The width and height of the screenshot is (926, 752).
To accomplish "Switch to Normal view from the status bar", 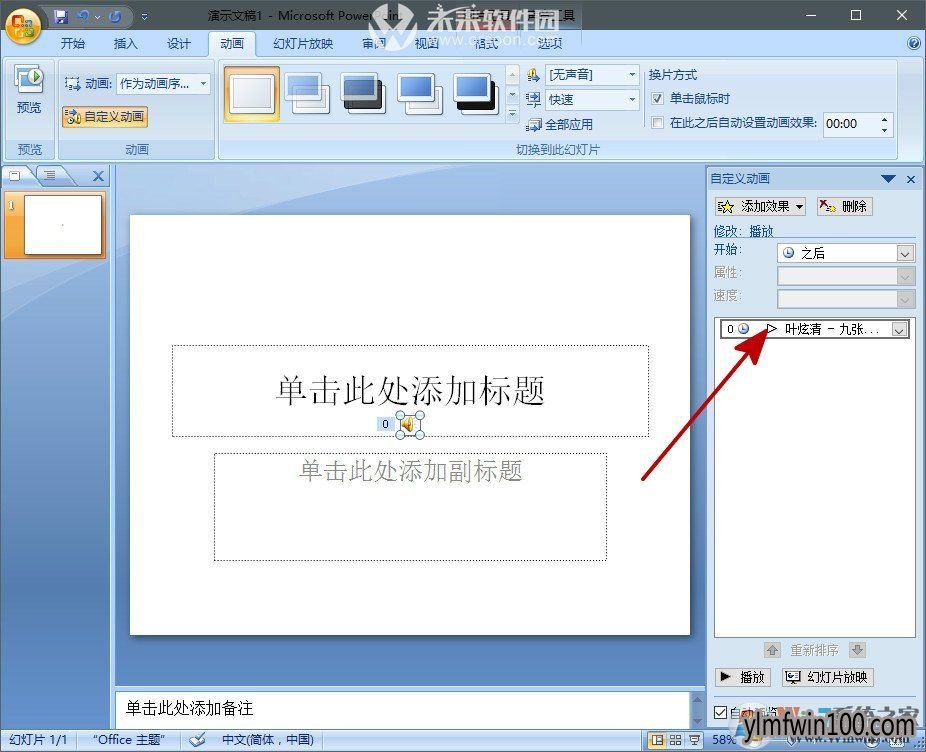I will 657,740.
